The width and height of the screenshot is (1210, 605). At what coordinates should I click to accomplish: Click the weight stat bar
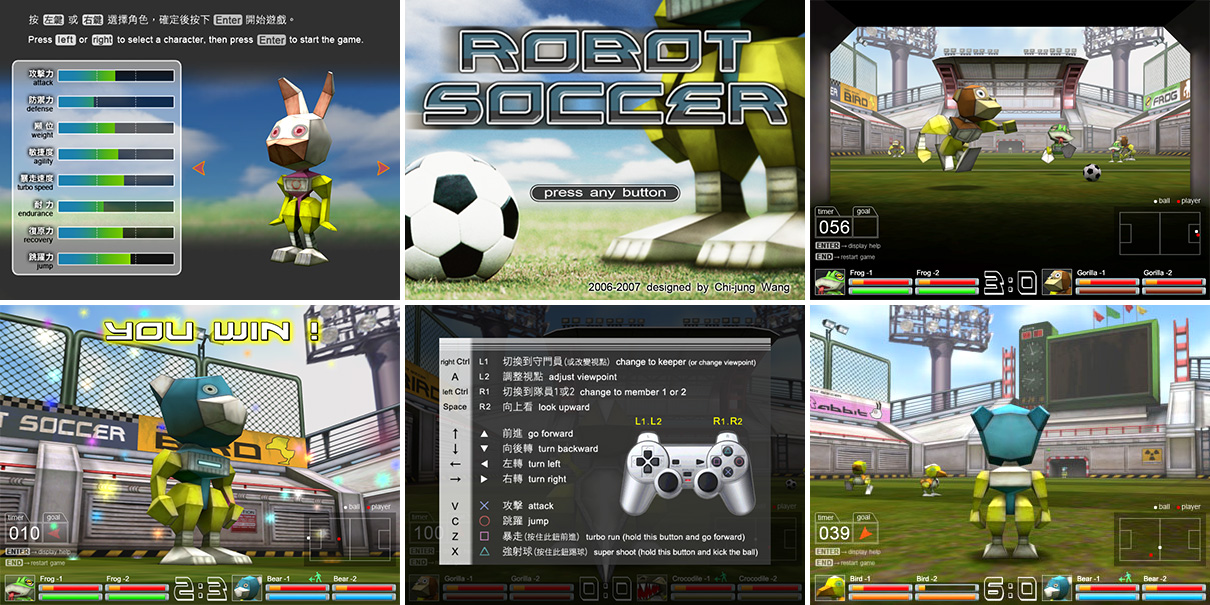pyautogui.click(x=118, y=128)
